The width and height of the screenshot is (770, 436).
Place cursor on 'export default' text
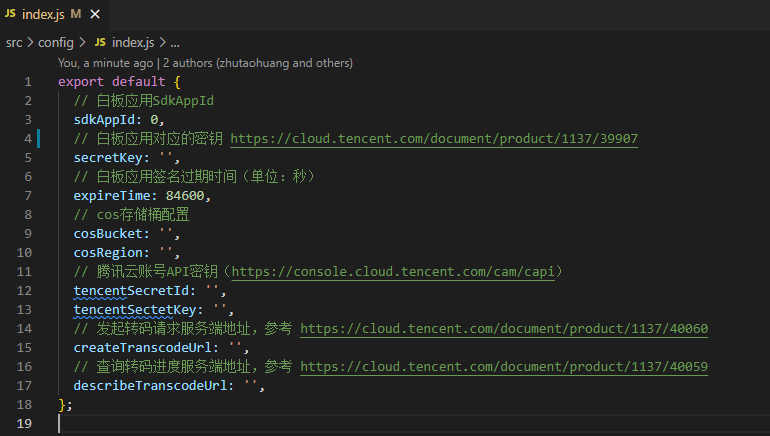(x=111, y=82)
